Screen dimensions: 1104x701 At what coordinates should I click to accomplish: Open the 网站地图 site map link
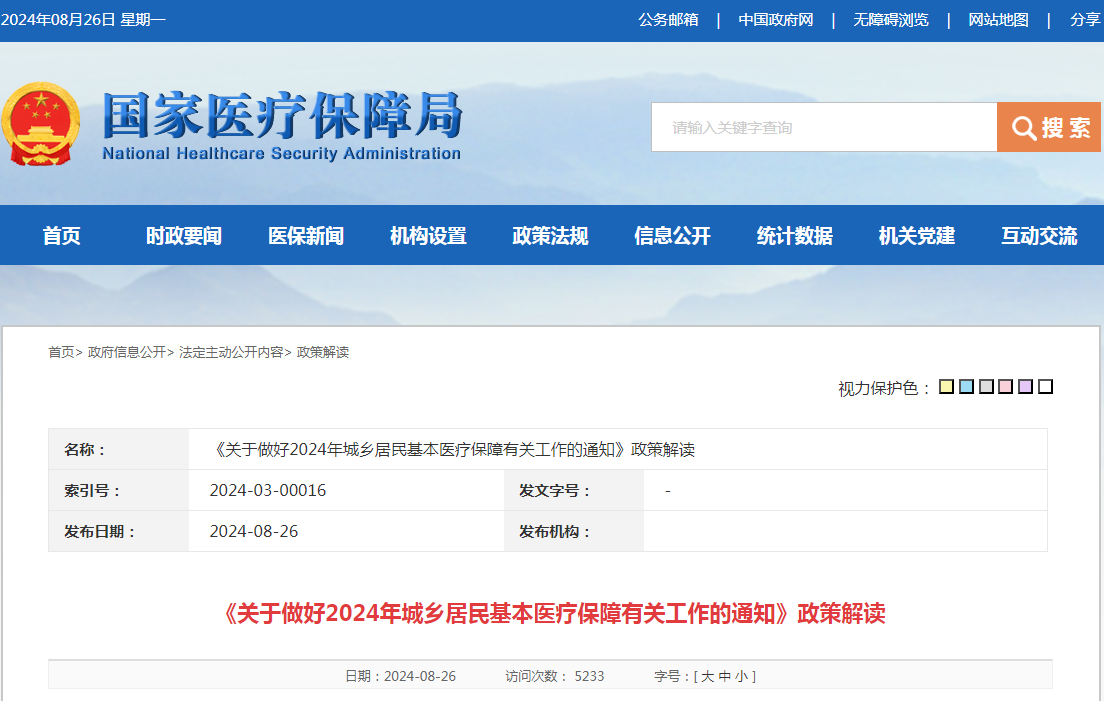(x=998, y=20)
